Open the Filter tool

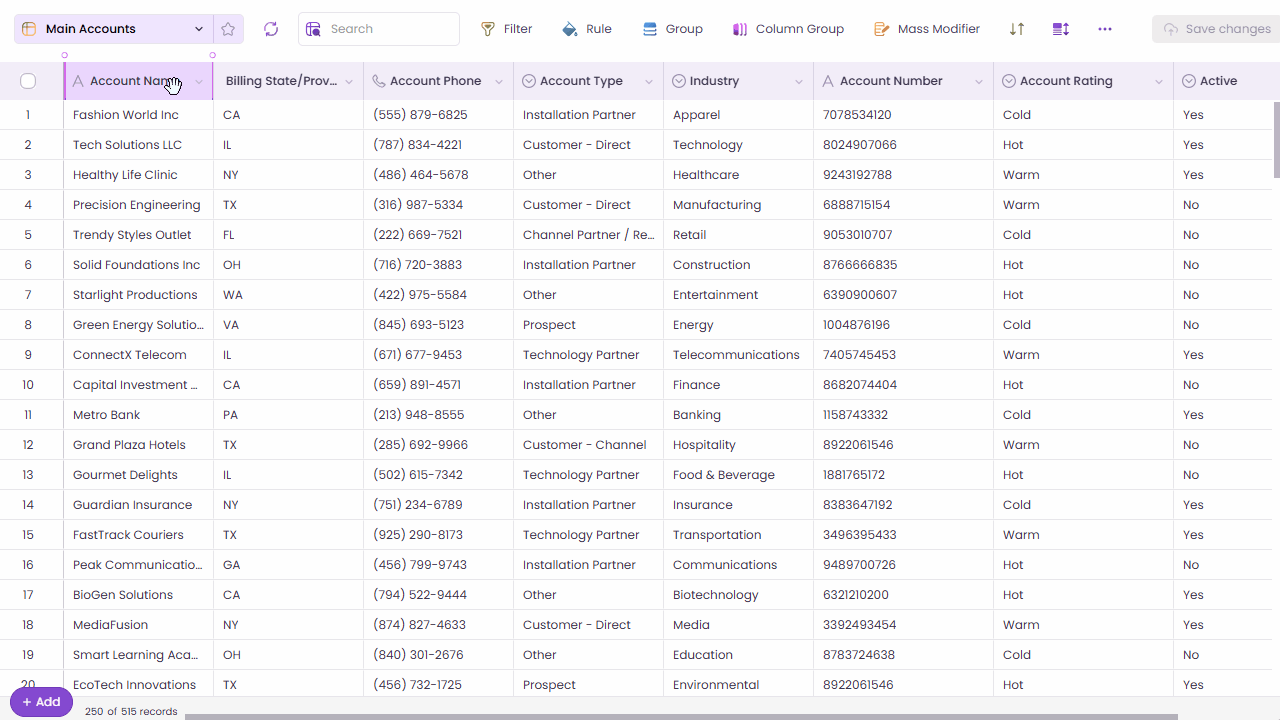click(506, 29)
